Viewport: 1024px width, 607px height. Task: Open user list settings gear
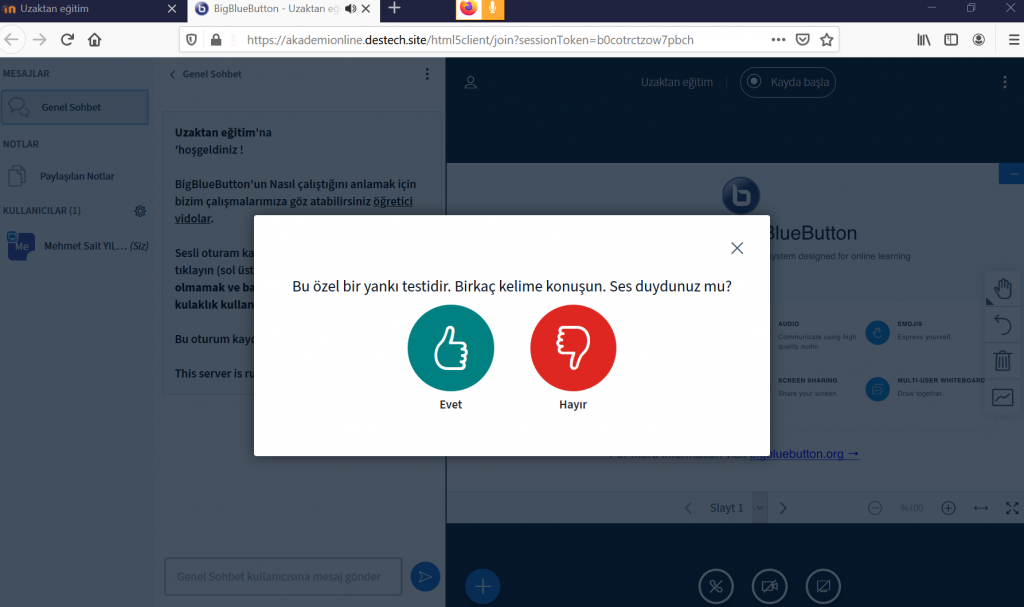click(140, 211)
